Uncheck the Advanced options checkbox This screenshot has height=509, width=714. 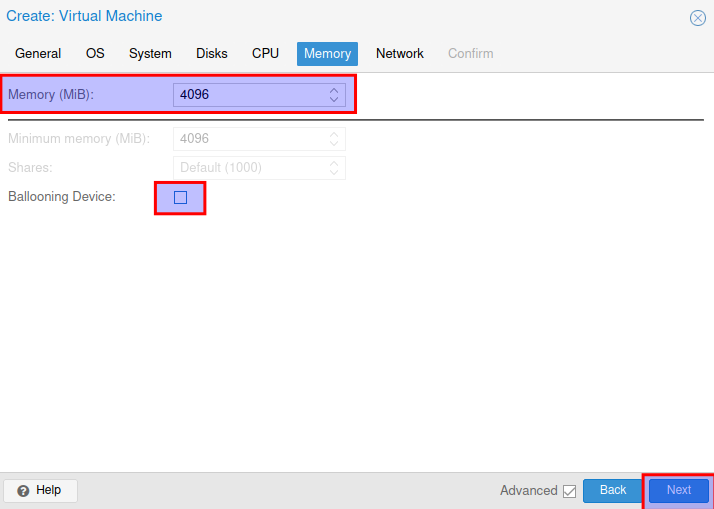pos(569,491)
